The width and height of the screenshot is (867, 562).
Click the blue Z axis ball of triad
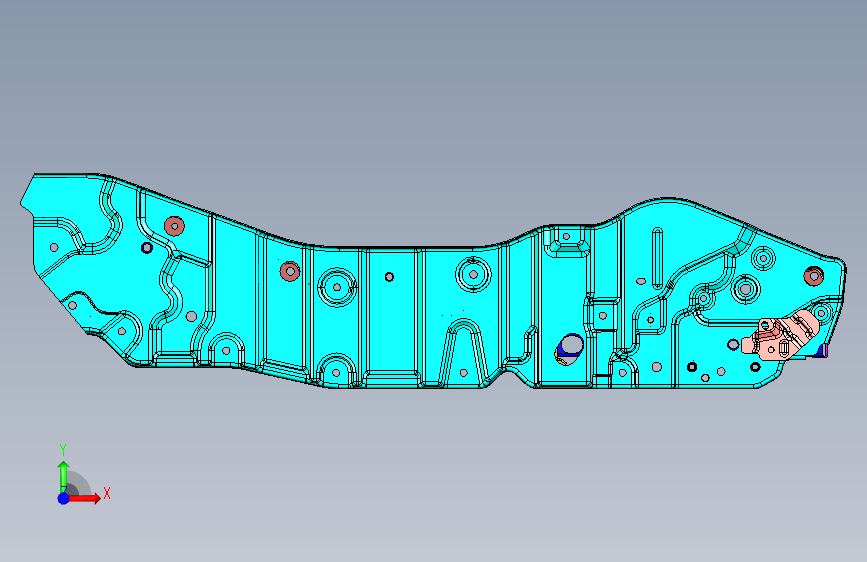click(x=64, y=498)
